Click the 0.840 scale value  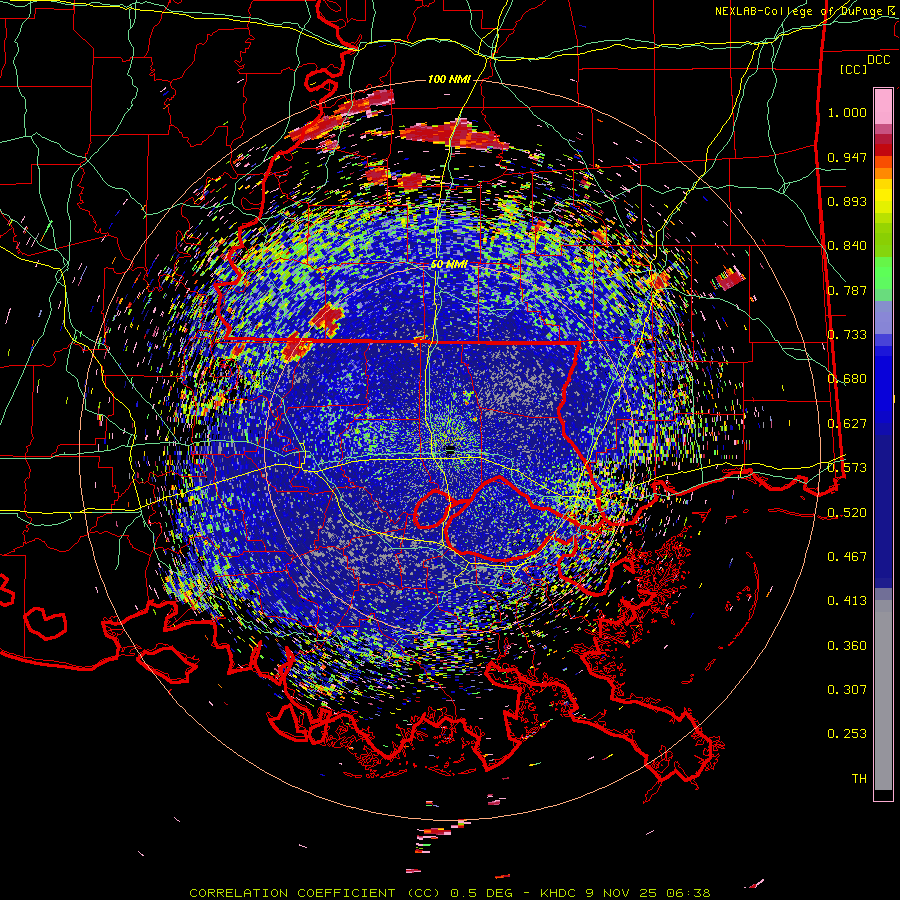847,246
